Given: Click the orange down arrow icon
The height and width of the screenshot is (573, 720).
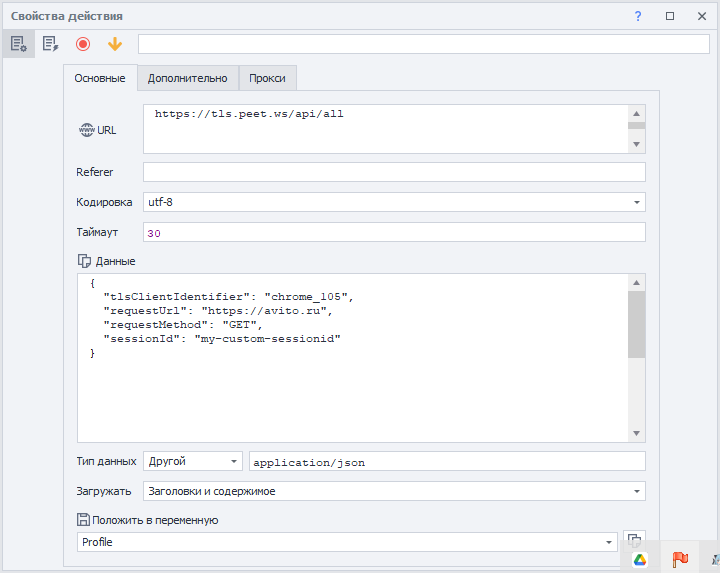Looking at the screenshot, I should [115, 44].
